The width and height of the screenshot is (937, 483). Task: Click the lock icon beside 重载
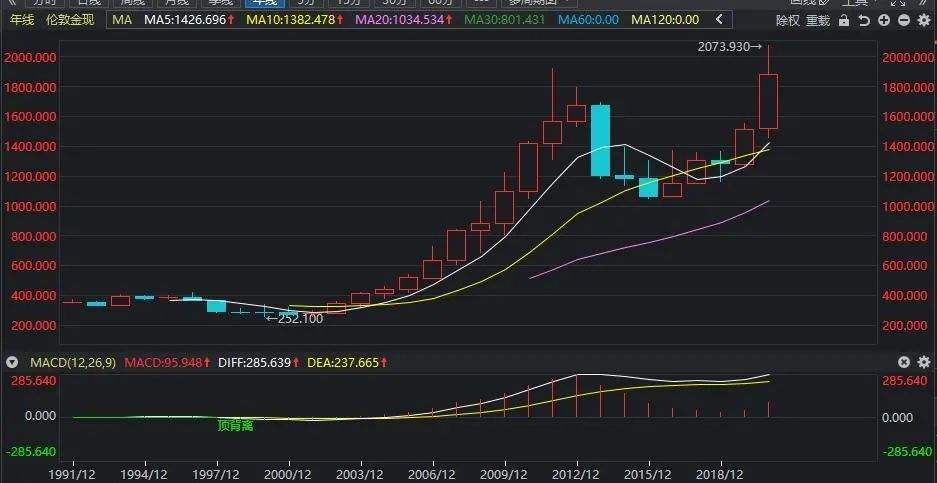coord(843,21)
